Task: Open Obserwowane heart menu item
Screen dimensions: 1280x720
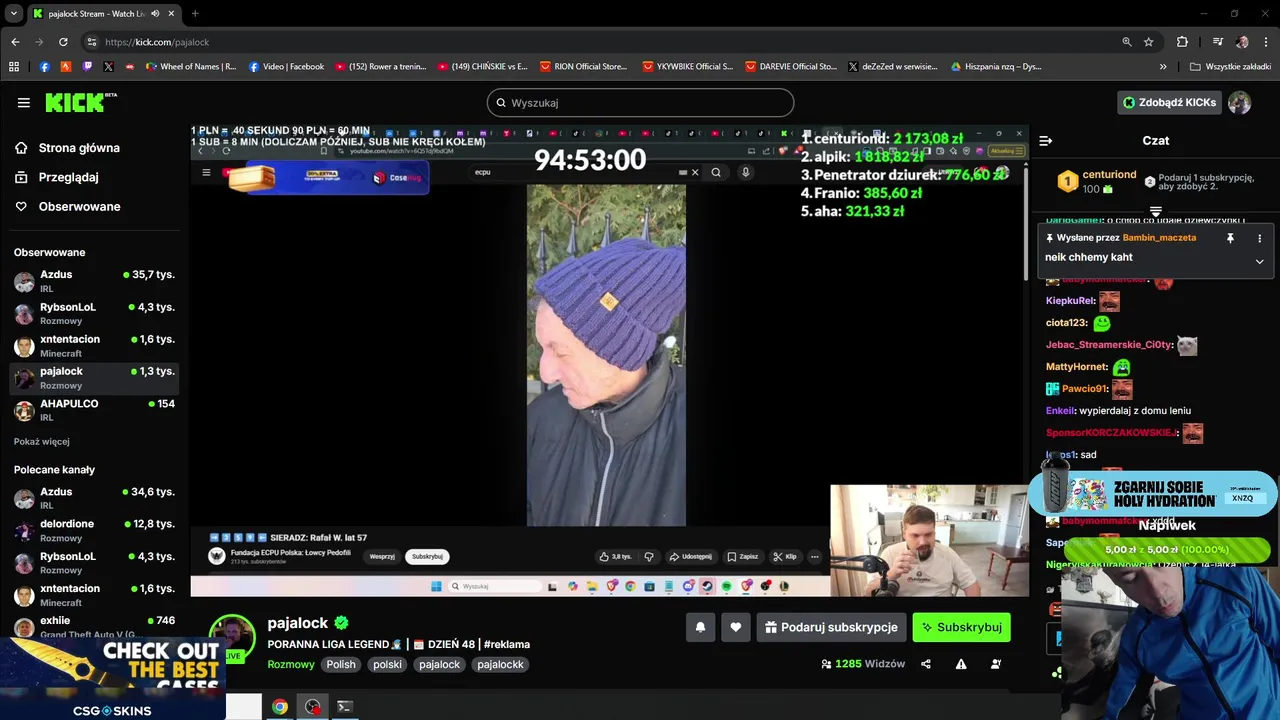Action: pyautogui.click(x=79, y=206)
